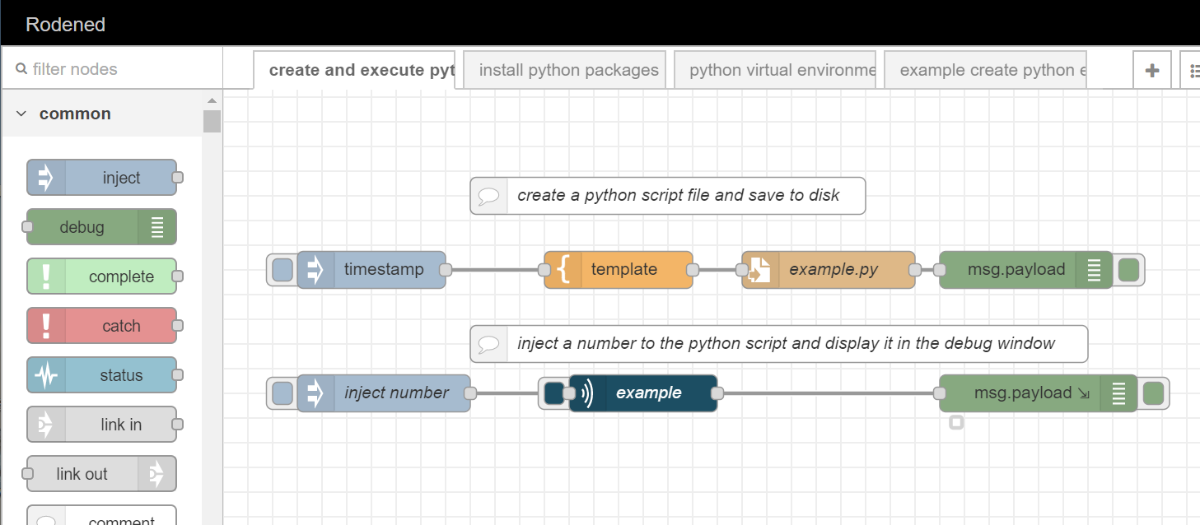Click the template node input port
1200x525 pixels.
pyautogui.click(x=544, y=269)
